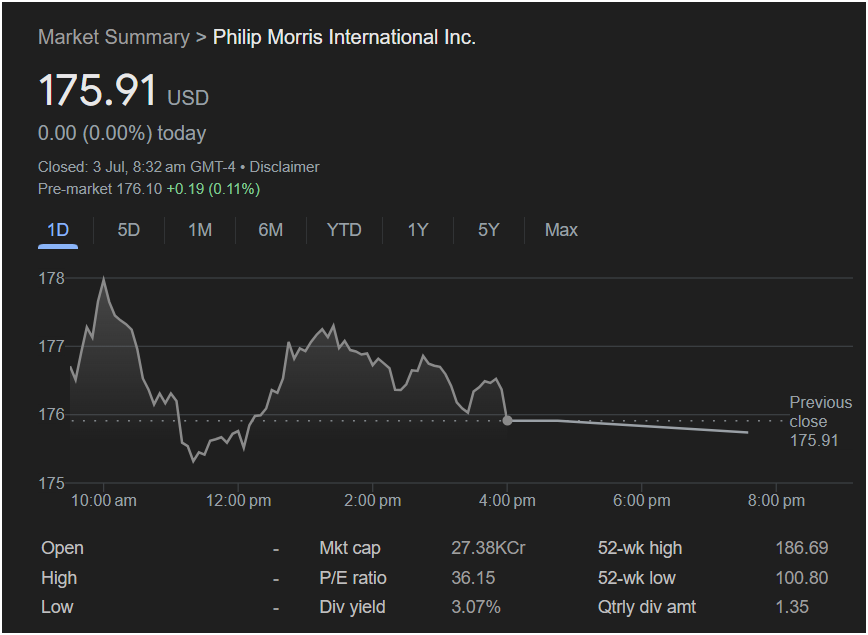
Task: Switch to the 1Y chart range
Action: [418, 230]
